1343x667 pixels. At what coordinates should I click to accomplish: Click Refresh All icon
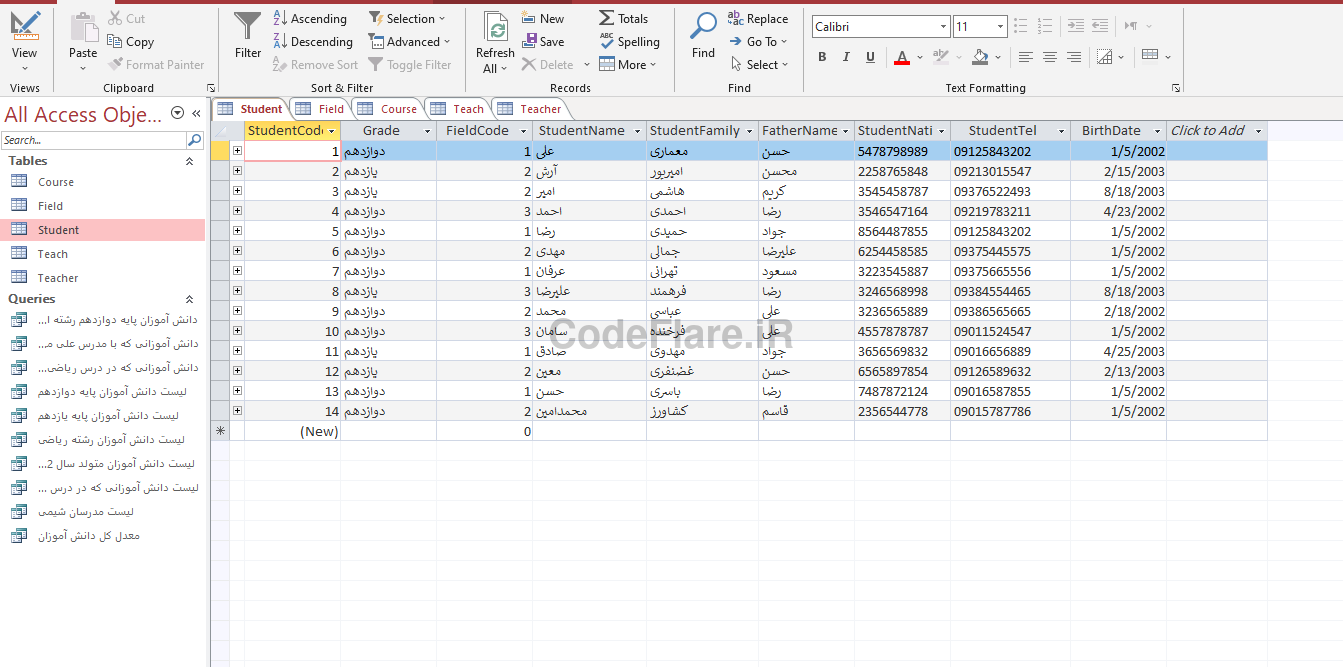tap(494, 26)
